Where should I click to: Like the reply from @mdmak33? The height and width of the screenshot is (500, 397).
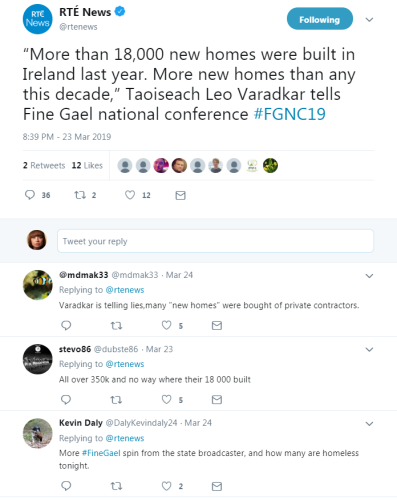(166, 325)
